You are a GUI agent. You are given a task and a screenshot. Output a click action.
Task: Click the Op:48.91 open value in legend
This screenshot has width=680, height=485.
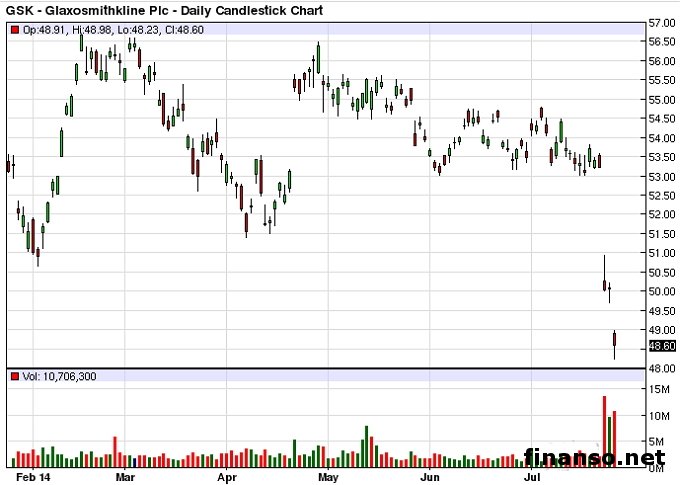point(42,30)
